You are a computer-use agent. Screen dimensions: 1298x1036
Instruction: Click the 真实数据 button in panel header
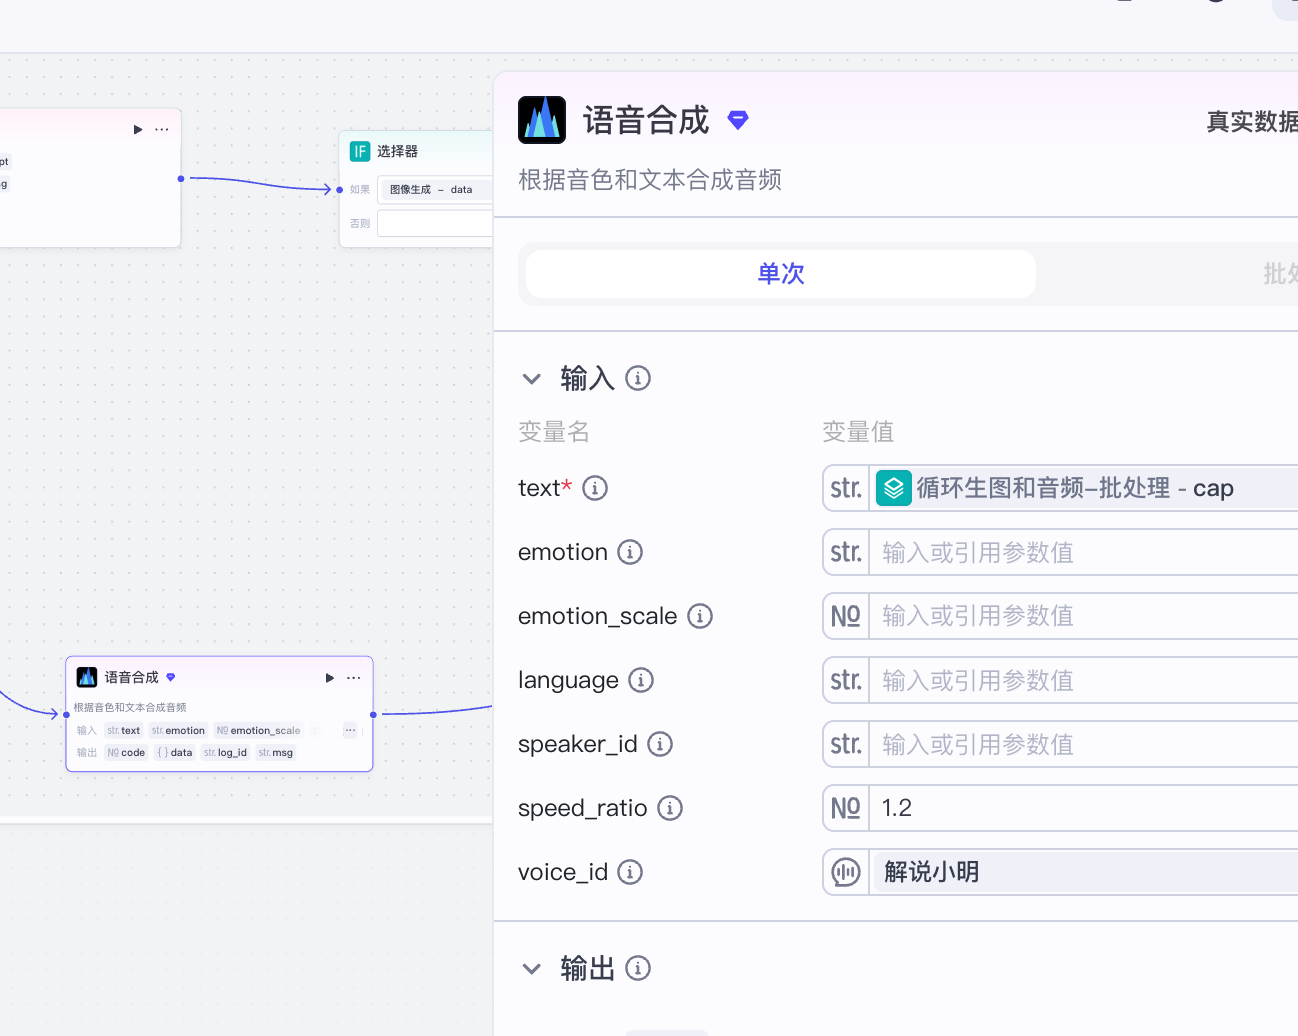click(1251, 122)
